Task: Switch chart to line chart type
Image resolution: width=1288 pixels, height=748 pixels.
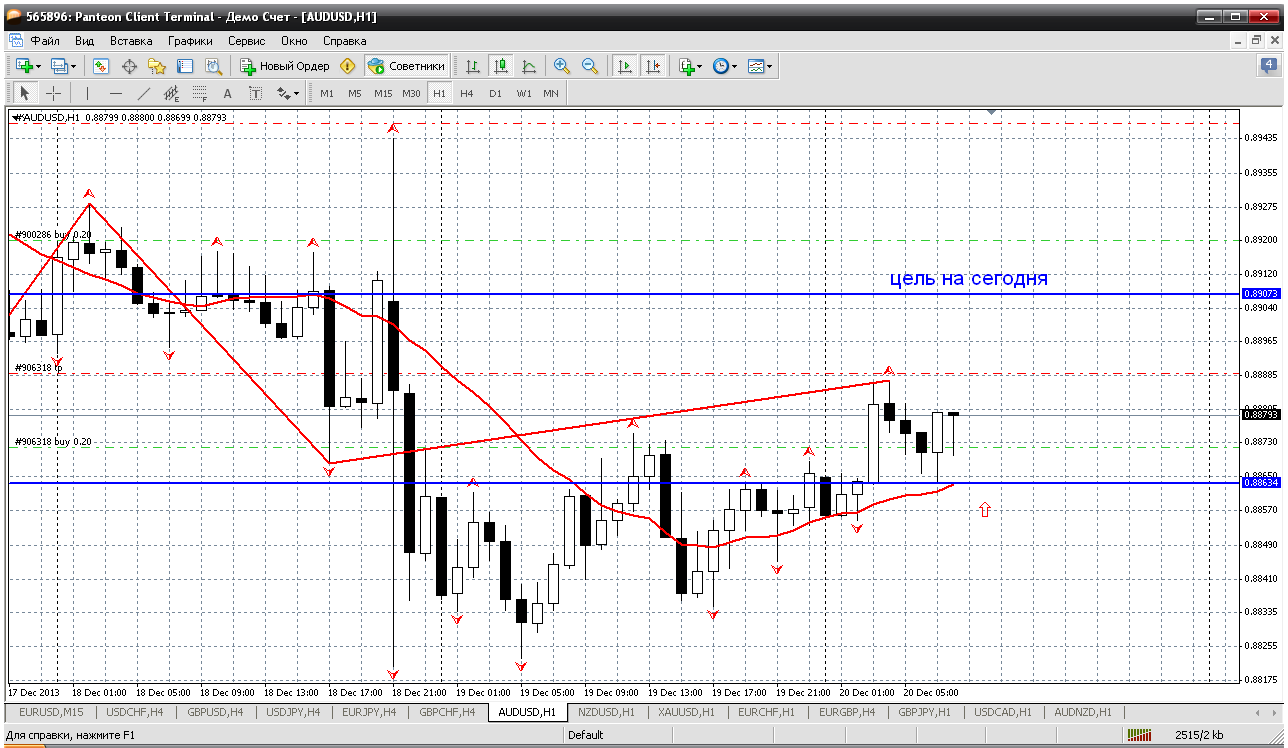Action: [529, 66]
